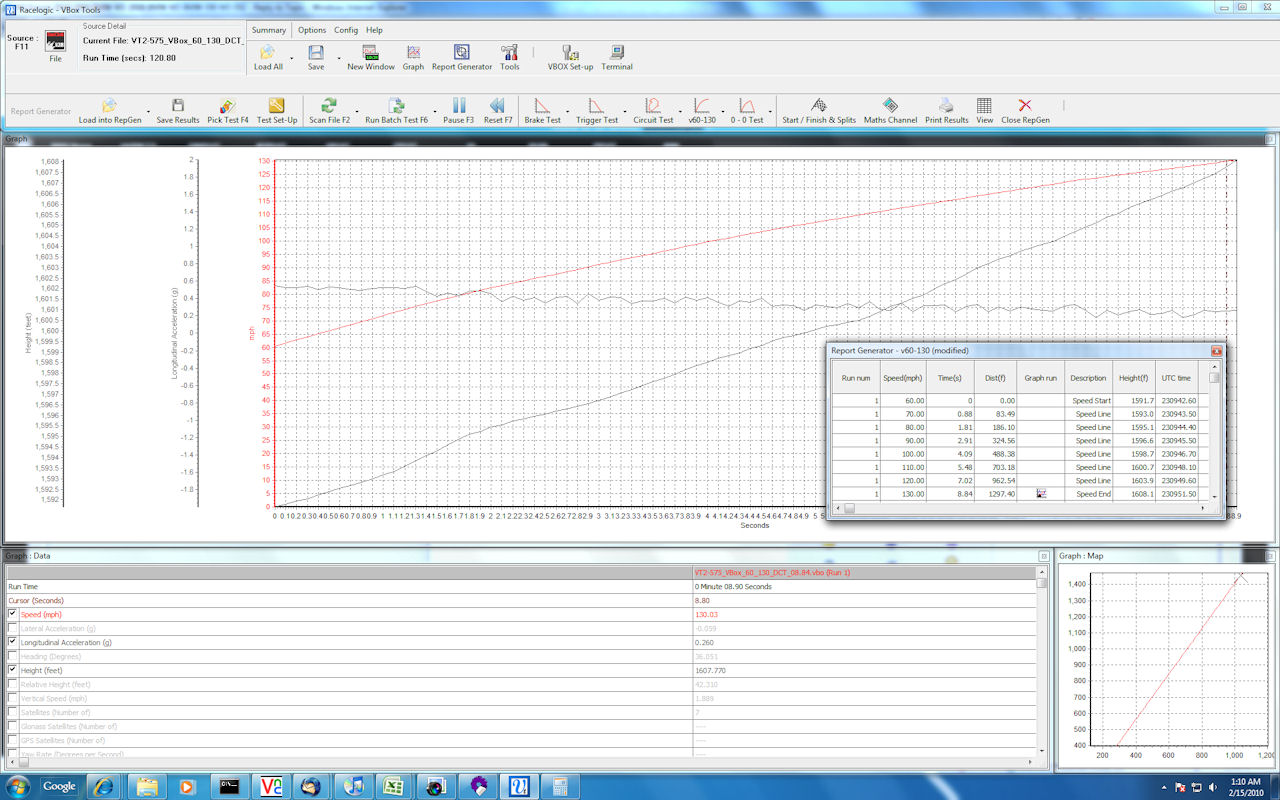Click the Save floppy disk icon
Screen dimensions: 1280x800
coord(316,52)
